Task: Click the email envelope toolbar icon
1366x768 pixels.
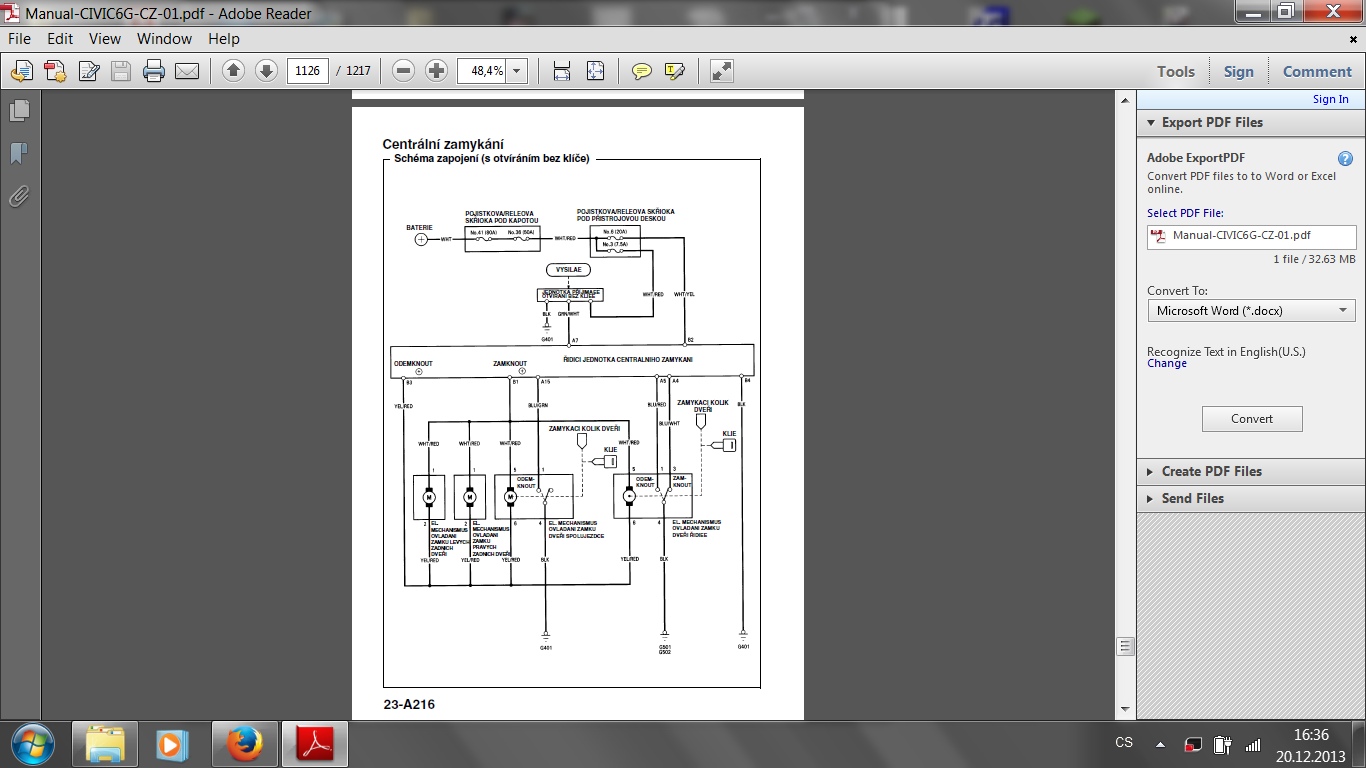Action: coord(187,71)
